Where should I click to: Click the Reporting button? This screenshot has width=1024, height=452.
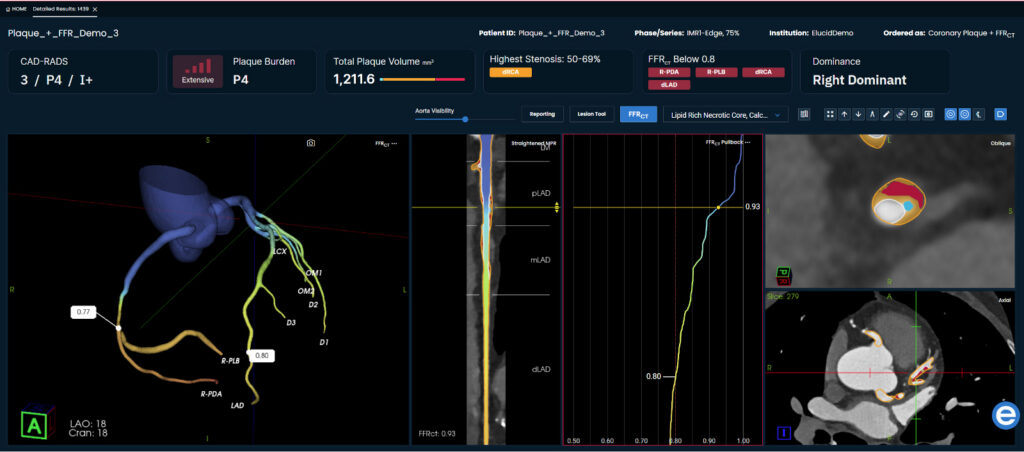(542, 114)
